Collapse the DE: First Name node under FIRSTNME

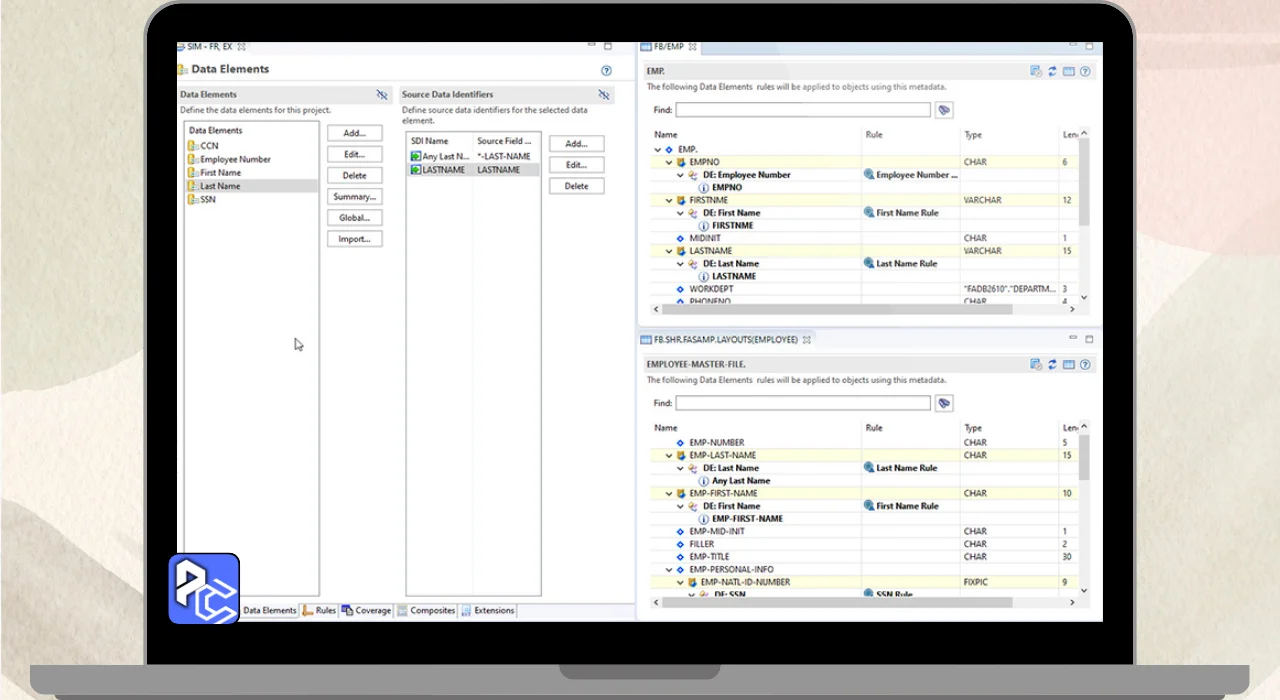click(x=681, y=213)
